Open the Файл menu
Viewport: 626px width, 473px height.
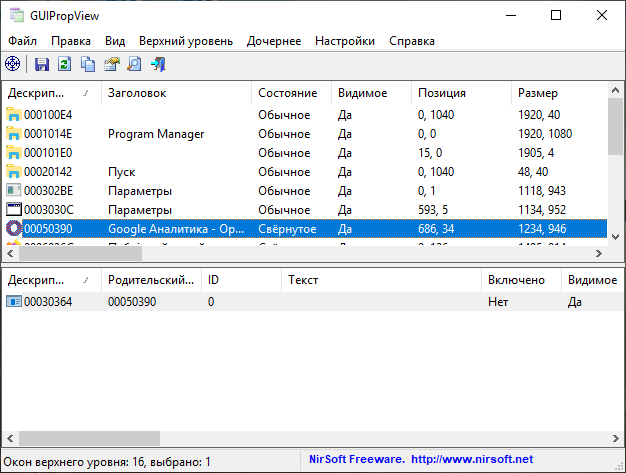(x=22, y=41)
